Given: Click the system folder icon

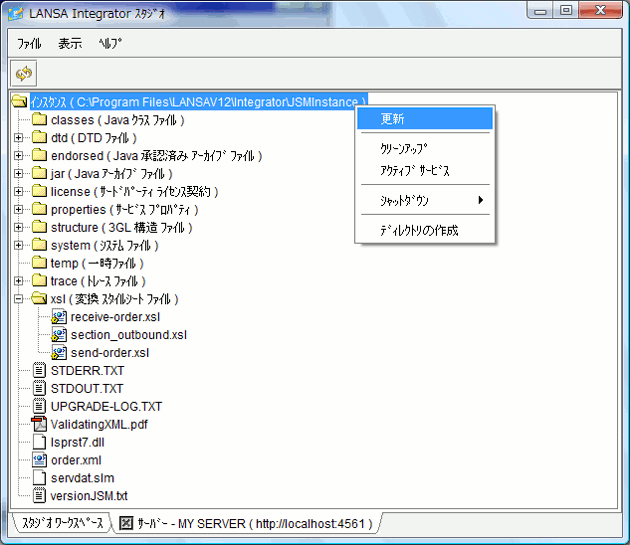Looking at the screenshot, I should tap(39, 245).
